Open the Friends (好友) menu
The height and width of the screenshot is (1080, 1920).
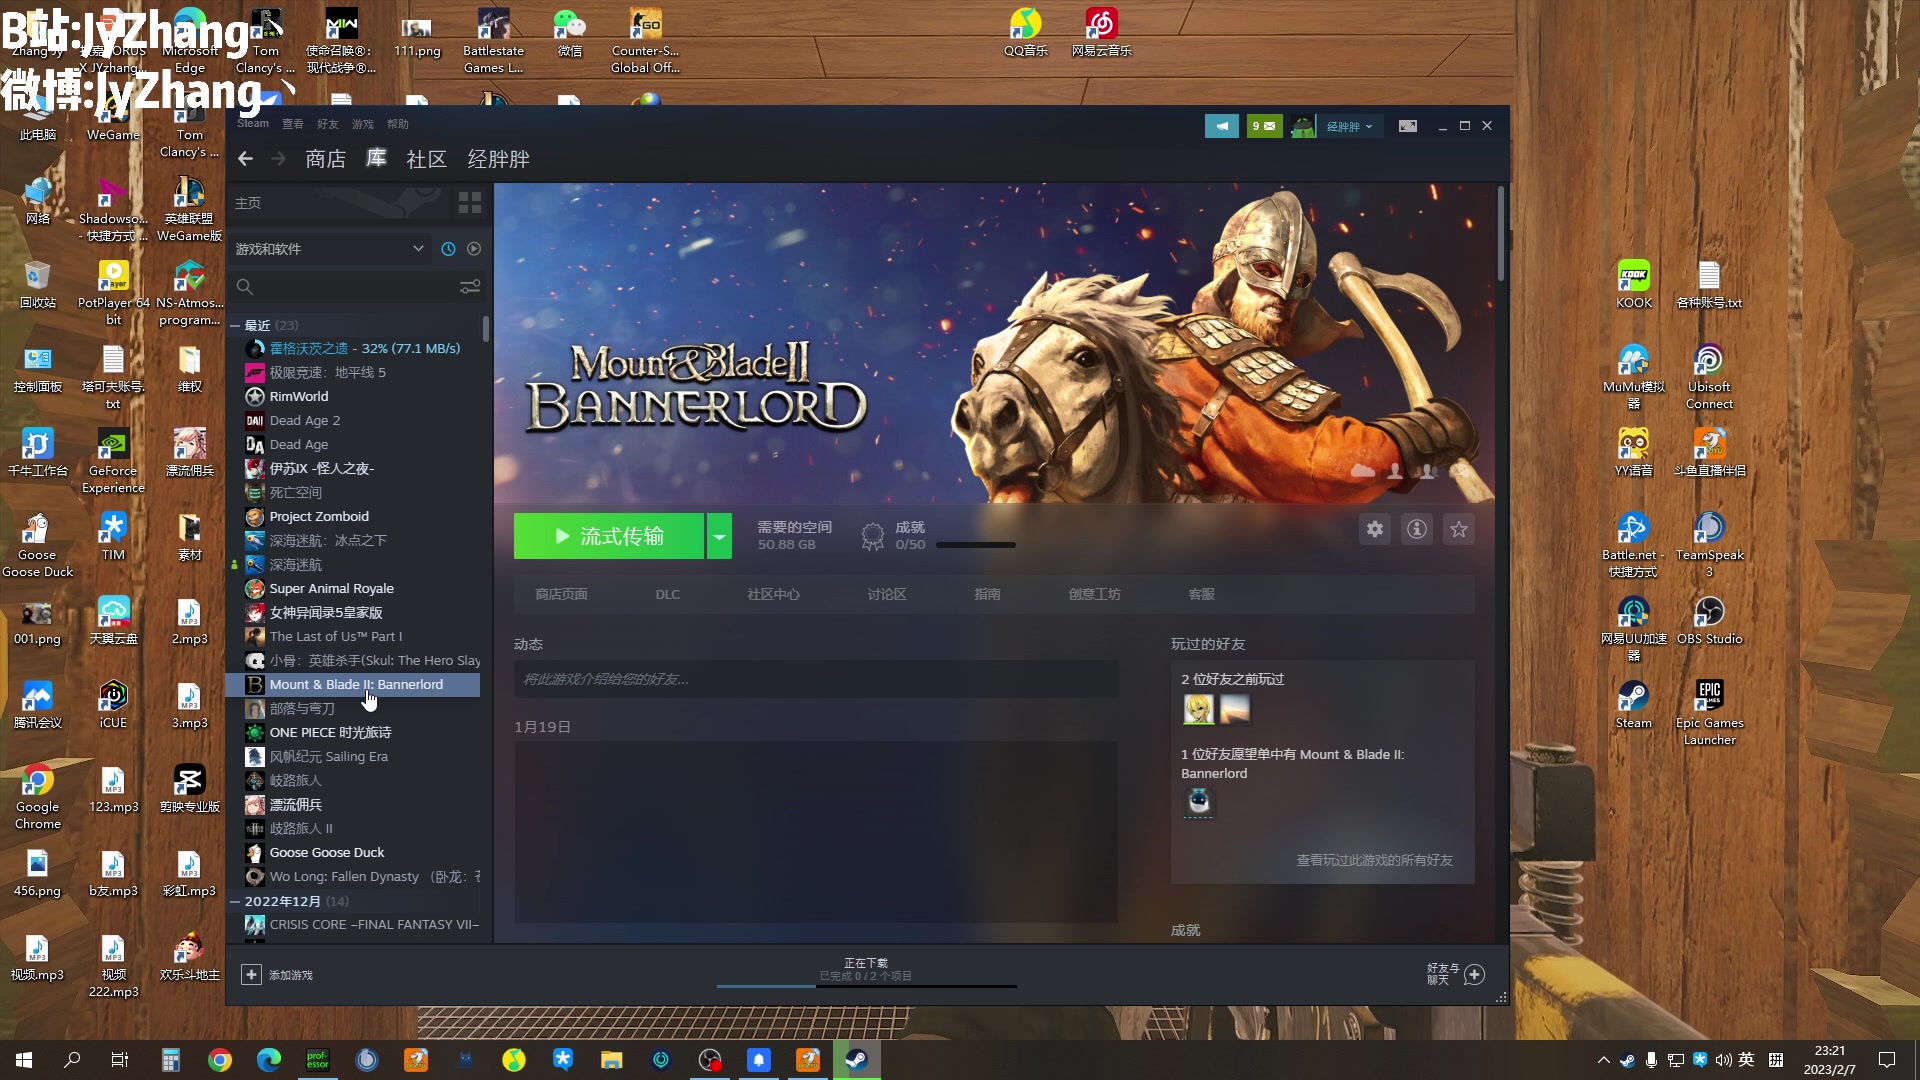(327, 124)
